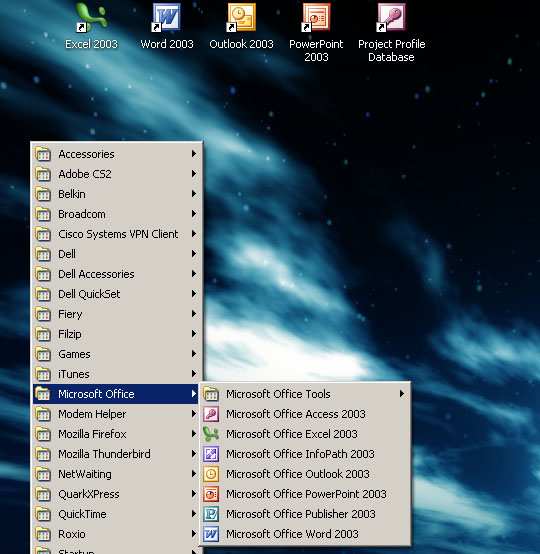Click the Publisher 2003 teal icon in submenu
540x554 pixels.
click(x=211, y=514)
